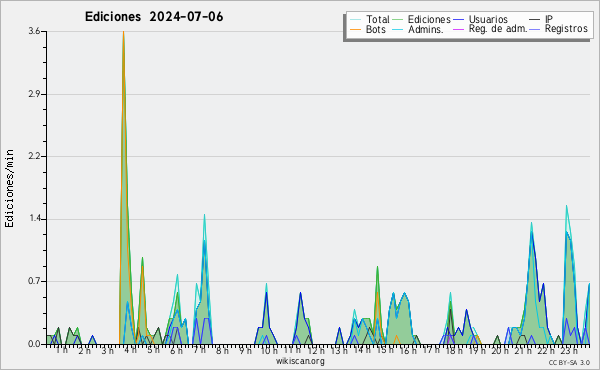The width and height of the screenshot is (600, 370).
Task: Click the '4 h' x-axis tick label
Action: [x=131, y=350]
